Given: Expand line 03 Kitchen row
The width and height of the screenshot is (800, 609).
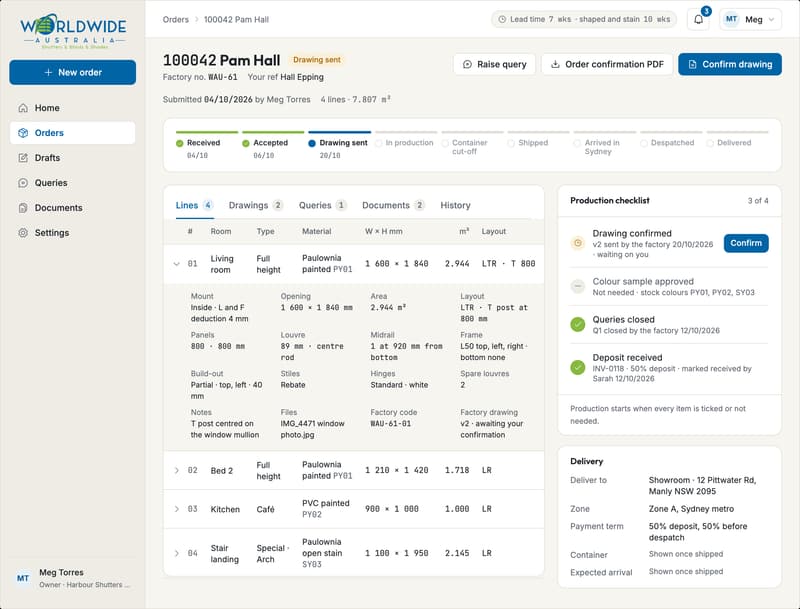Looking at the screenshot, I should (177, 509).
